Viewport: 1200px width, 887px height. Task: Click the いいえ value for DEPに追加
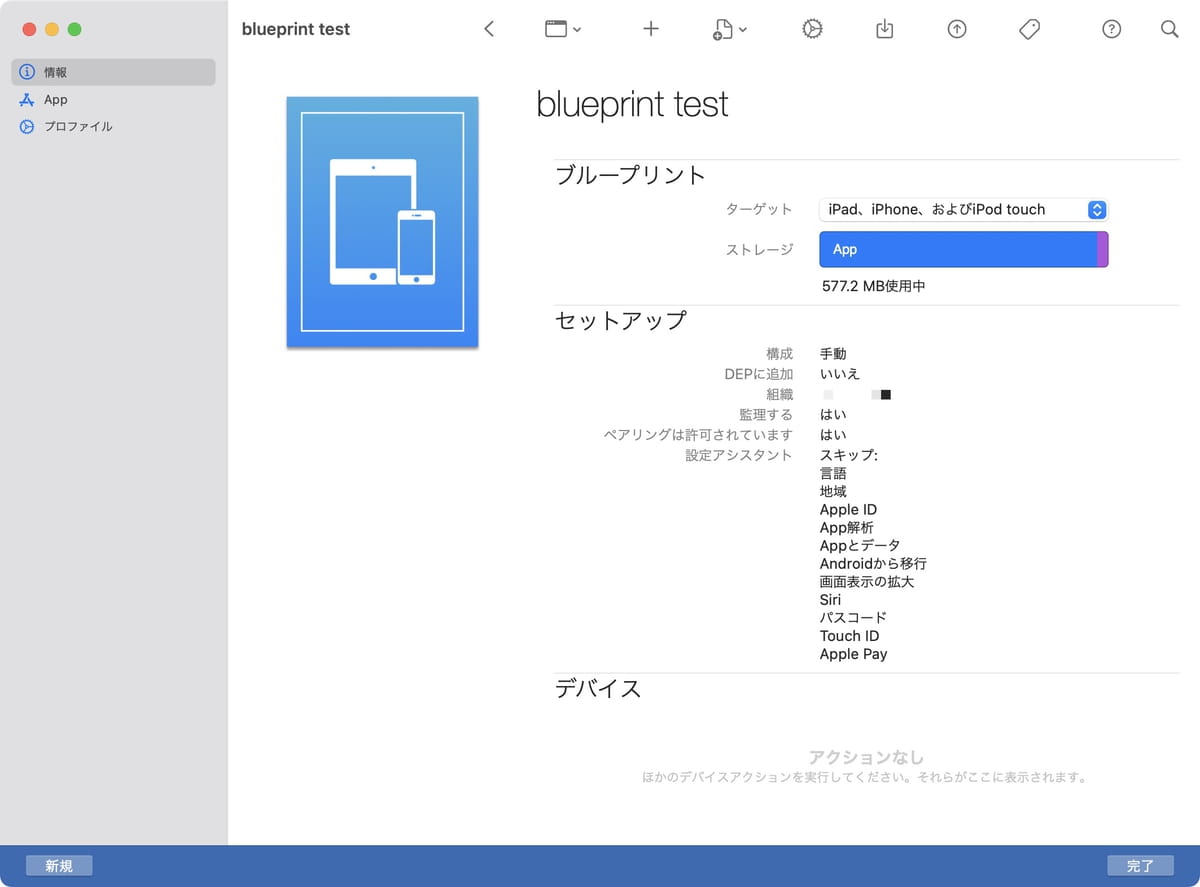pos(840,374)
